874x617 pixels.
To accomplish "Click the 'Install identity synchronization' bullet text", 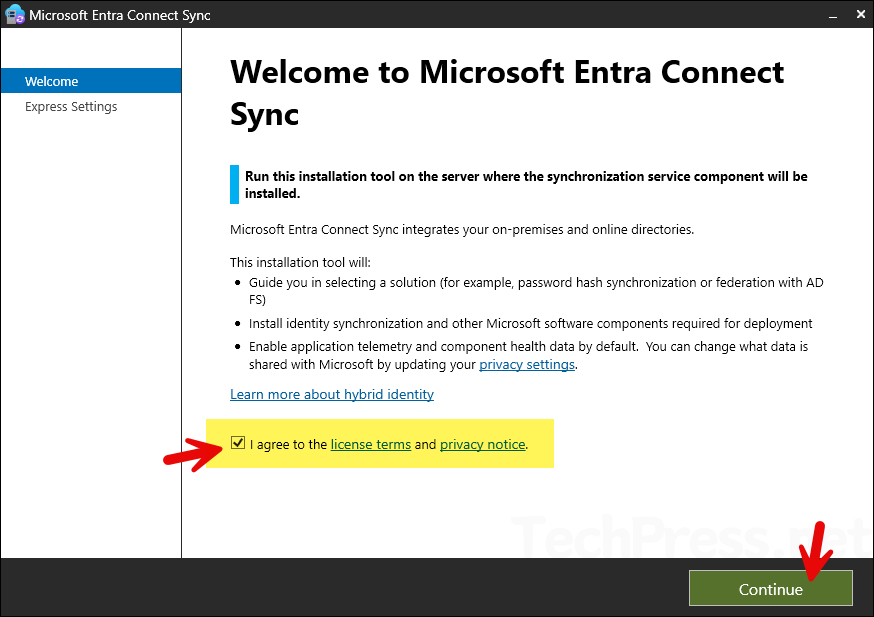I will coord(530,324).
